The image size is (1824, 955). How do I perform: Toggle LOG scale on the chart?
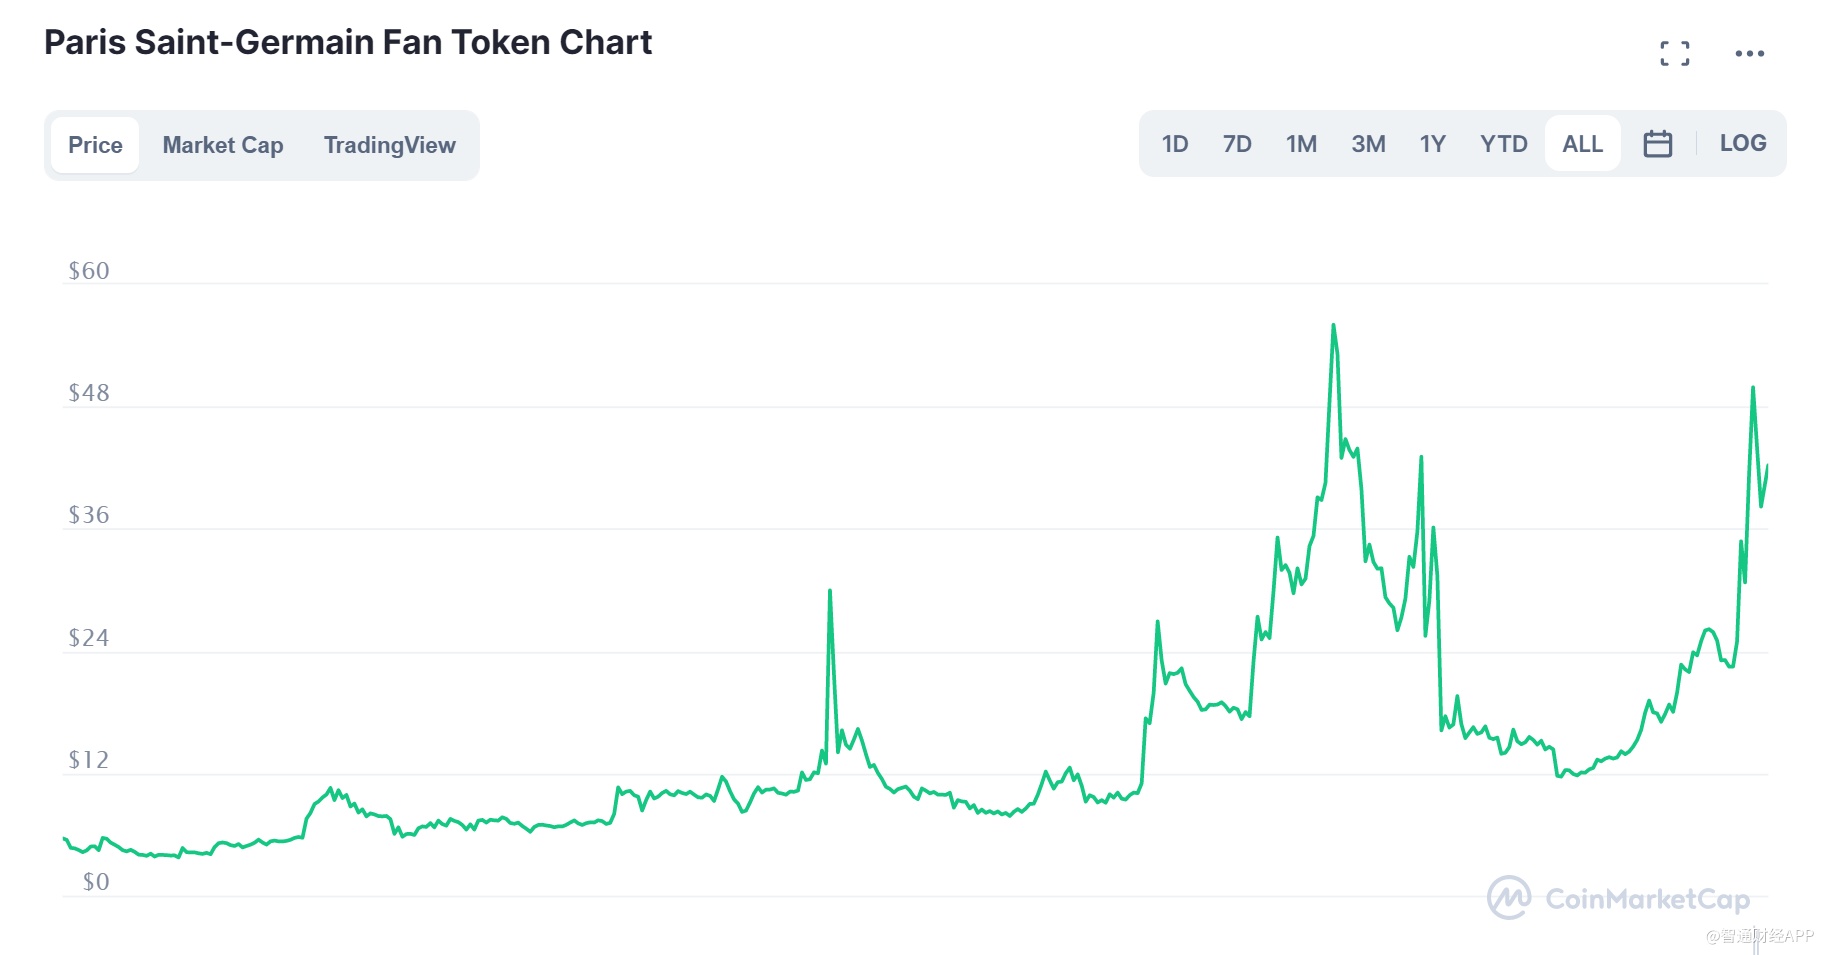[x=1742, y=144]
